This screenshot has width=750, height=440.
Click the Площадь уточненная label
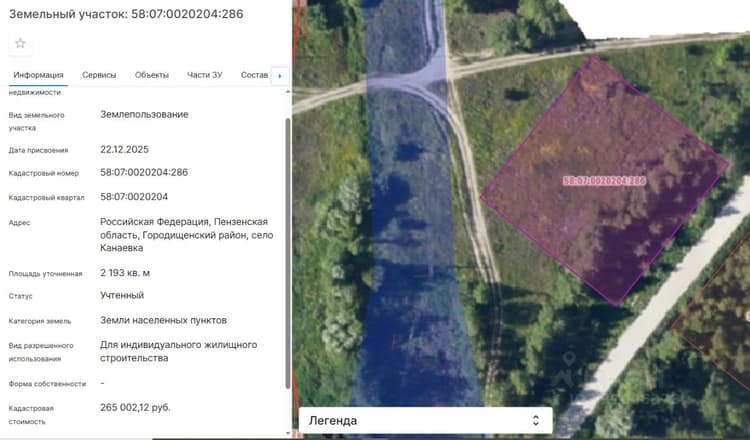45,274
